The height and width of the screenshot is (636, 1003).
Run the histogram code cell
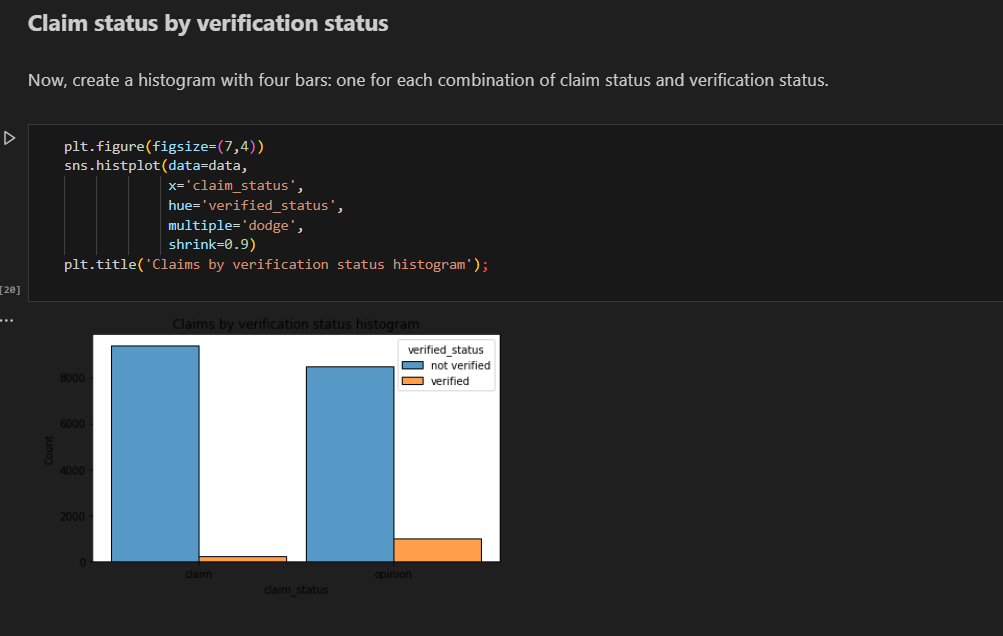click(9, 138)
